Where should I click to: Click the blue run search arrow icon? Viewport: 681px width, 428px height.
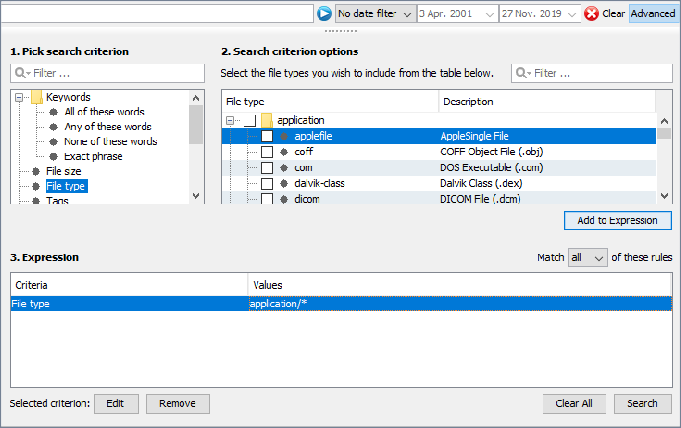tap(324, 14)
